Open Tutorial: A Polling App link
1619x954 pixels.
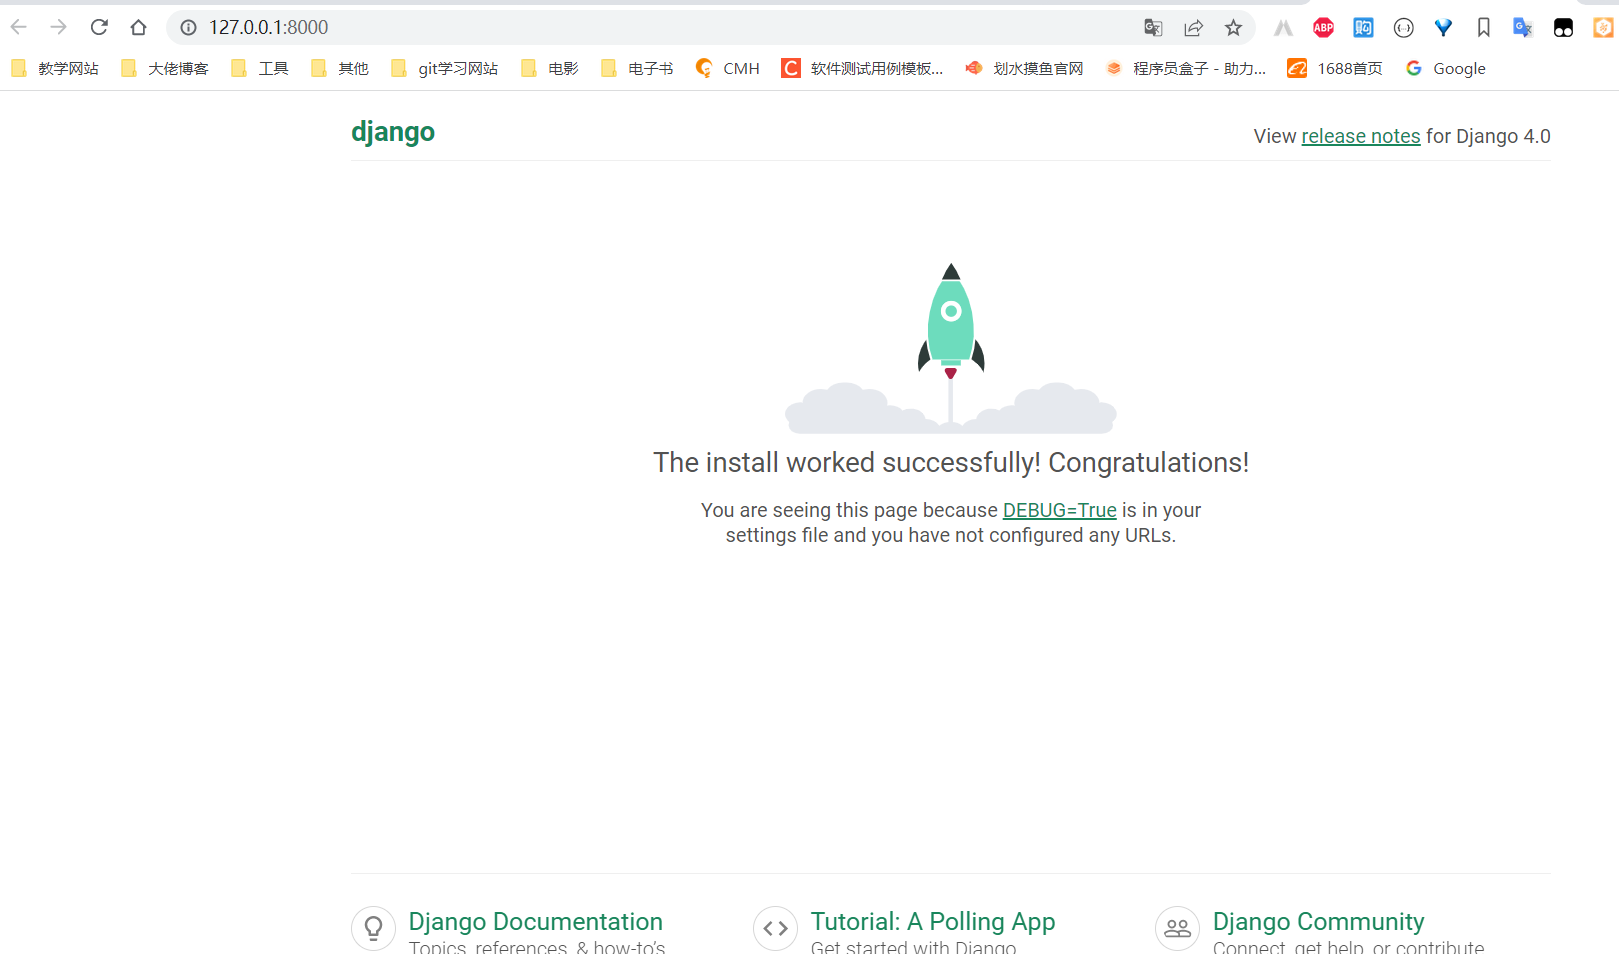pyautogui.click(x=933, y=921)
